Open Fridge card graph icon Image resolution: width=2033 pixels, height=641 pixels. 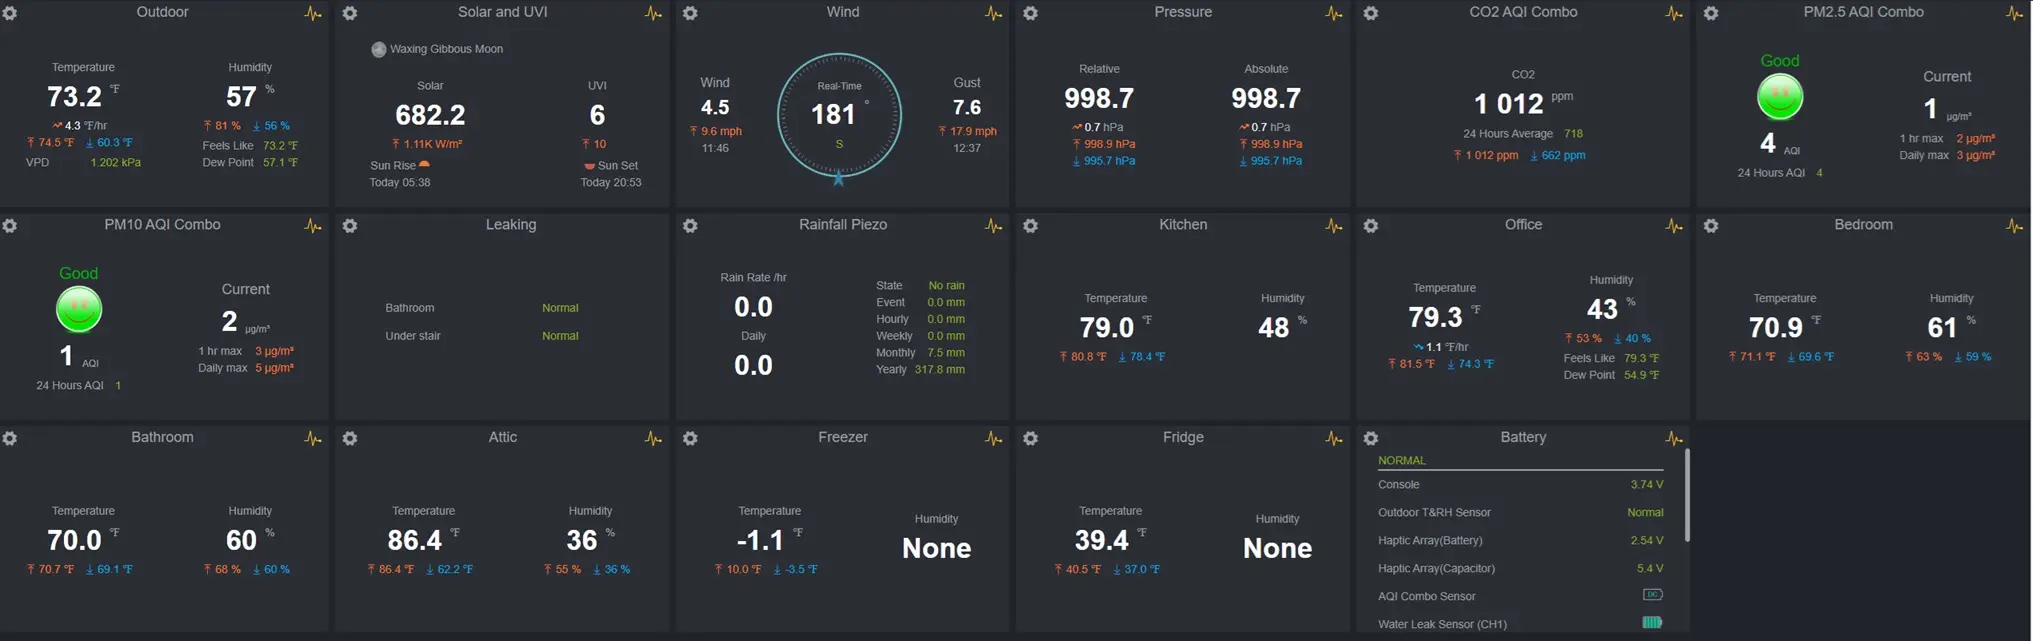[1334, 438]
